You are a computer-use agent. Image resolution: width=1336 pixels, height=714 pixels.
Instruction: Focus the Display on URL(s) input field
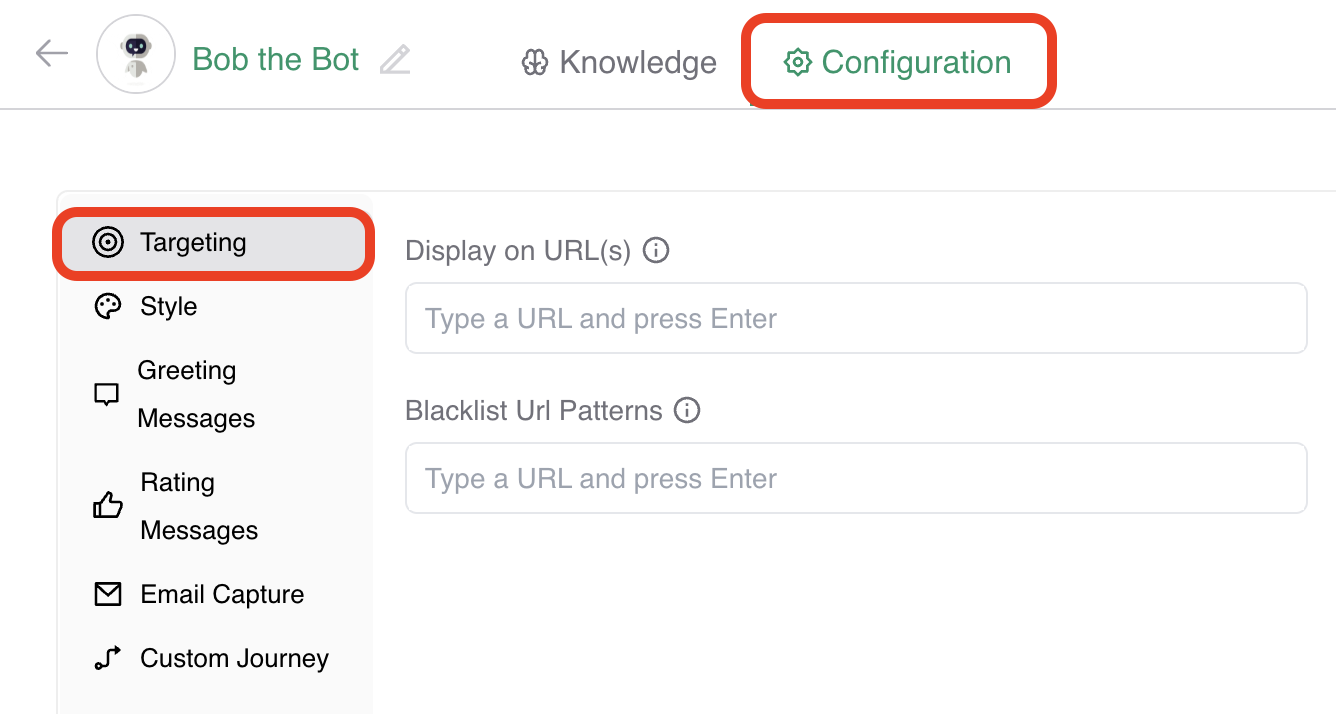pos(855,319)
